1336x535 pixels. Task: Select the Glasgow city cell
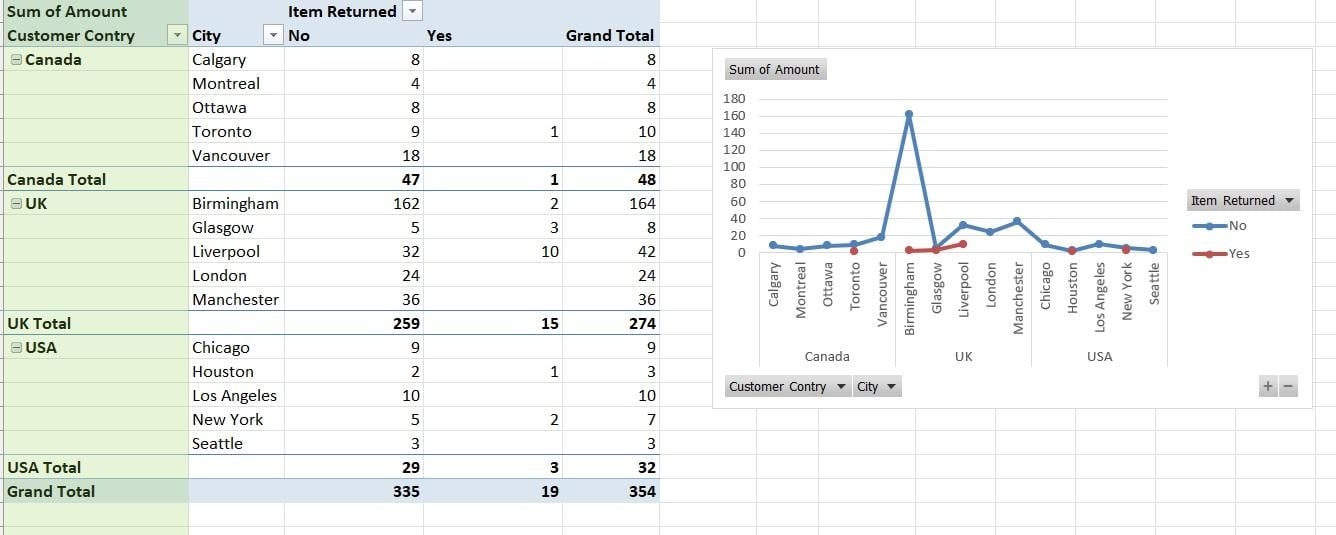(236, 228)
